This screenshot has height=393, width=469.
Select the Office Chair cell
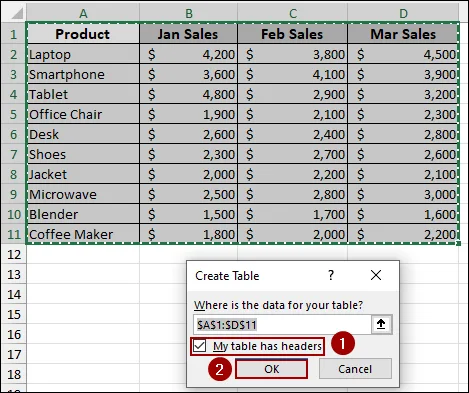(x=83, y=114)
